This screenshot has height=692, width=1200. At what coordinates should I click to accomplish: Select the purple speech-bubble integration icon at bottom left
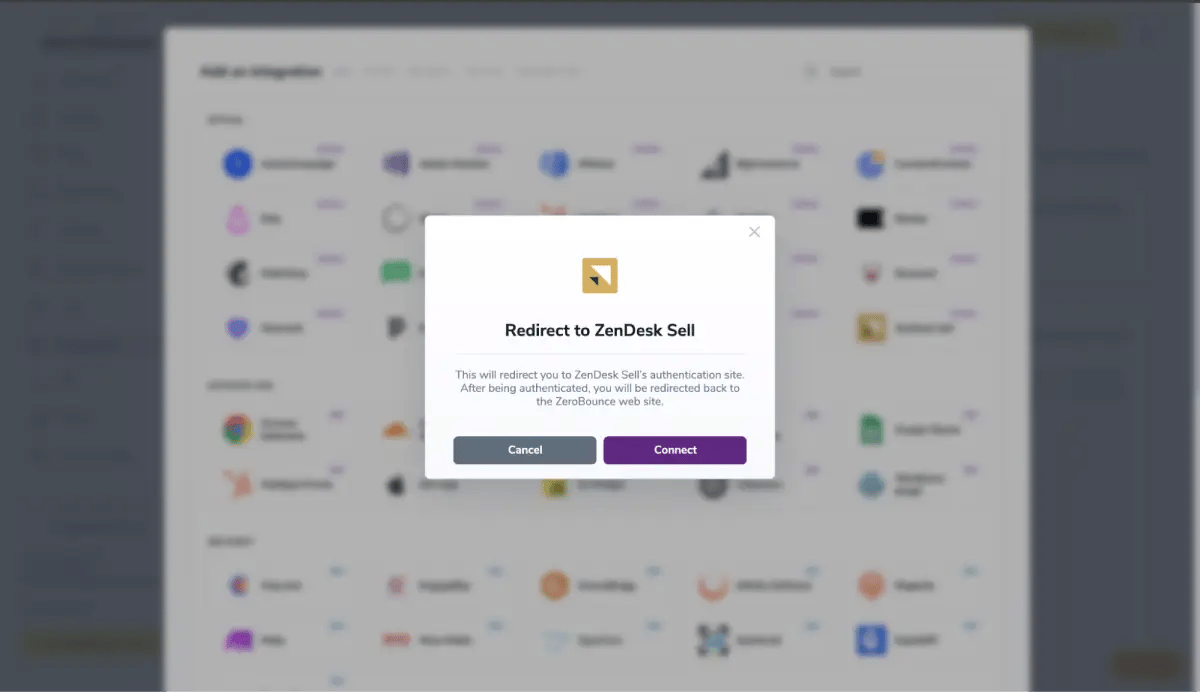pyautogui.click(x=237, y=639)
